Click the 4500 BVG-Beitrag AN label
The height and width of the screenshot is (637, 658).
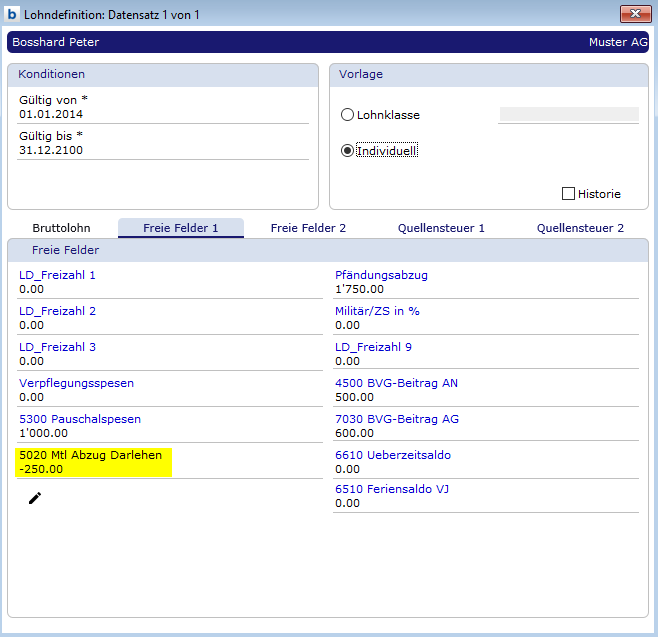pyautogui.click(x=396, y=383)
